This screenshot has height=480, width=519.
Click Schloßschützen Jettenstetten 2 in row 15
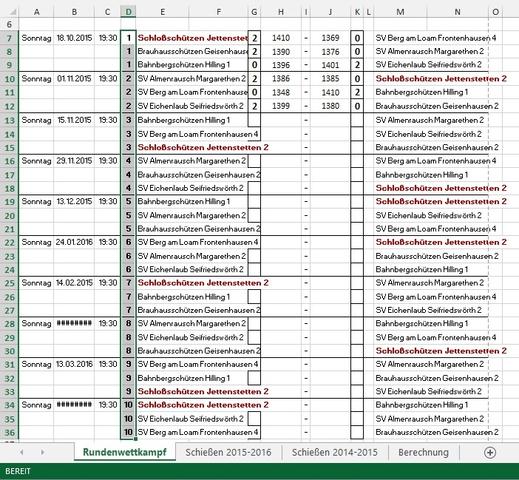point(203,147)
